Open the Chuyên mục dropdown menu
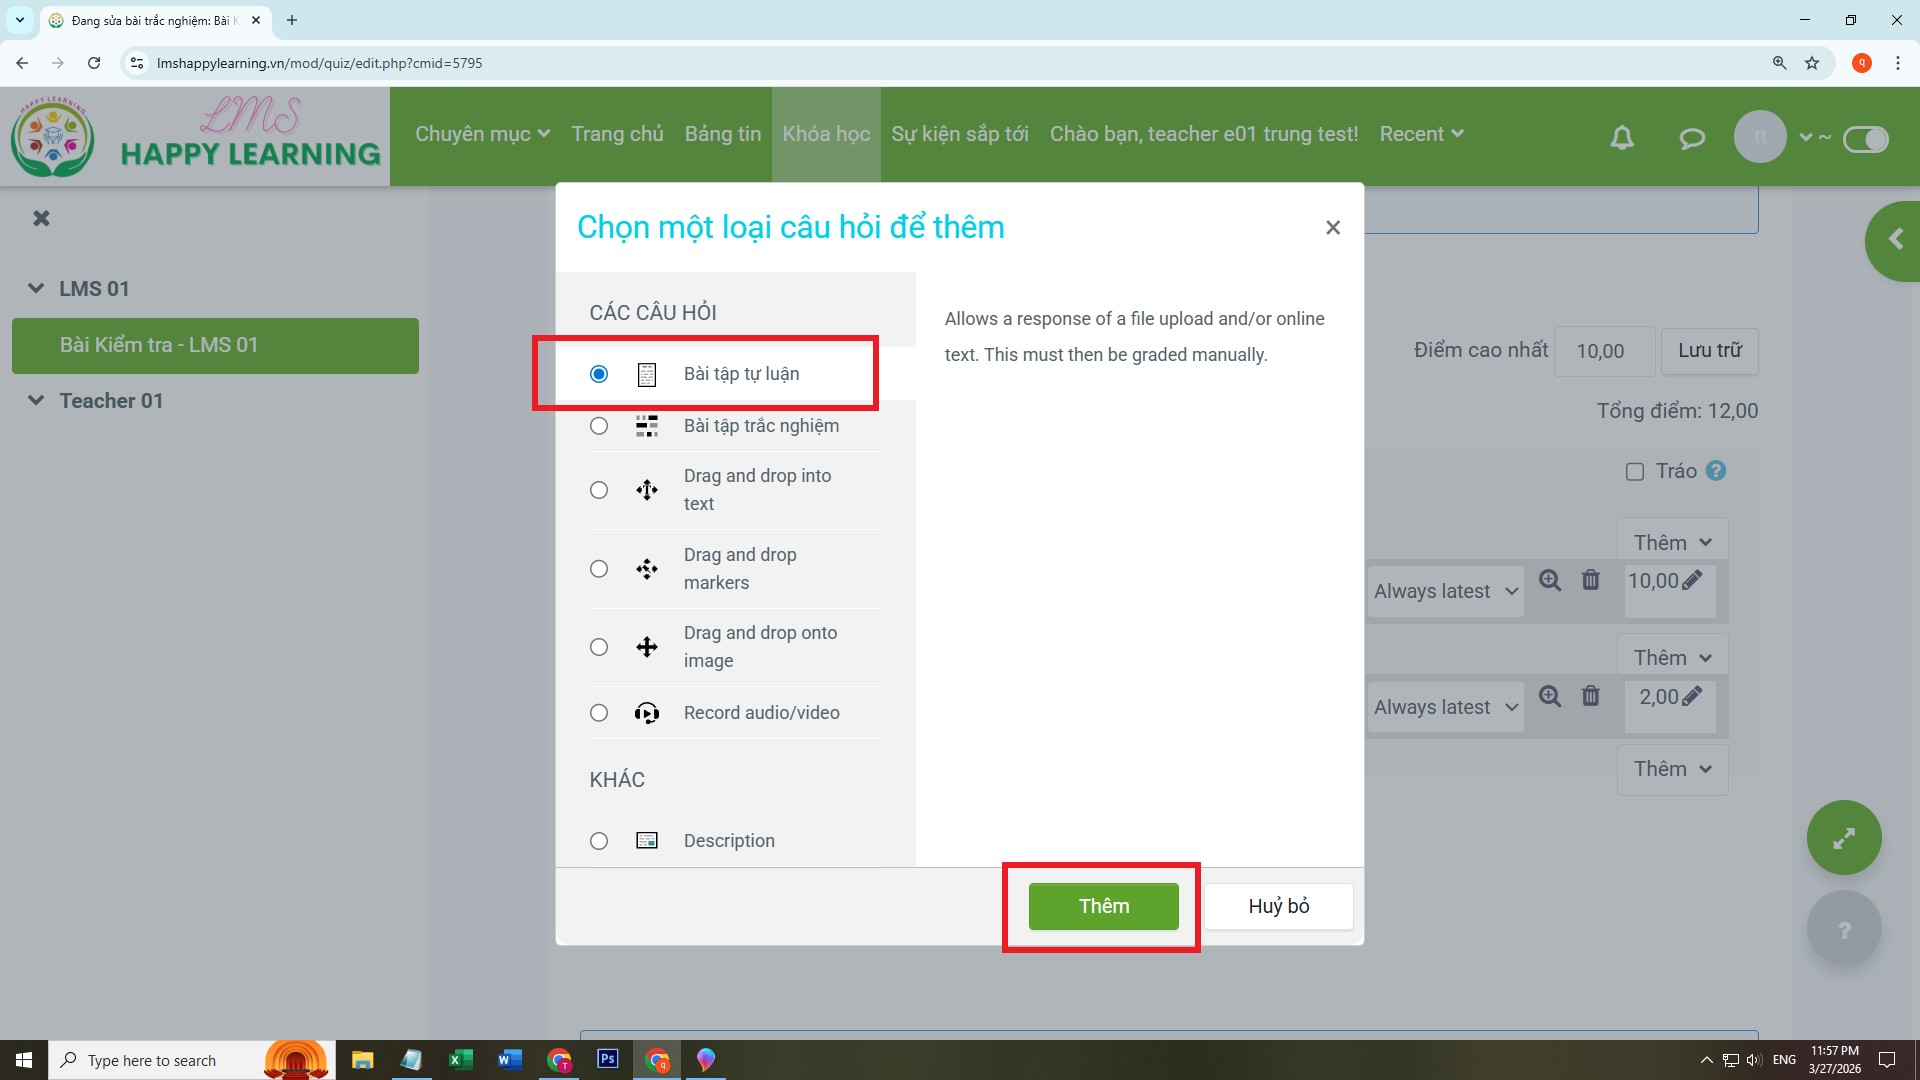1920x1080 pixels. pyautogui.click(x=482, y=134)
